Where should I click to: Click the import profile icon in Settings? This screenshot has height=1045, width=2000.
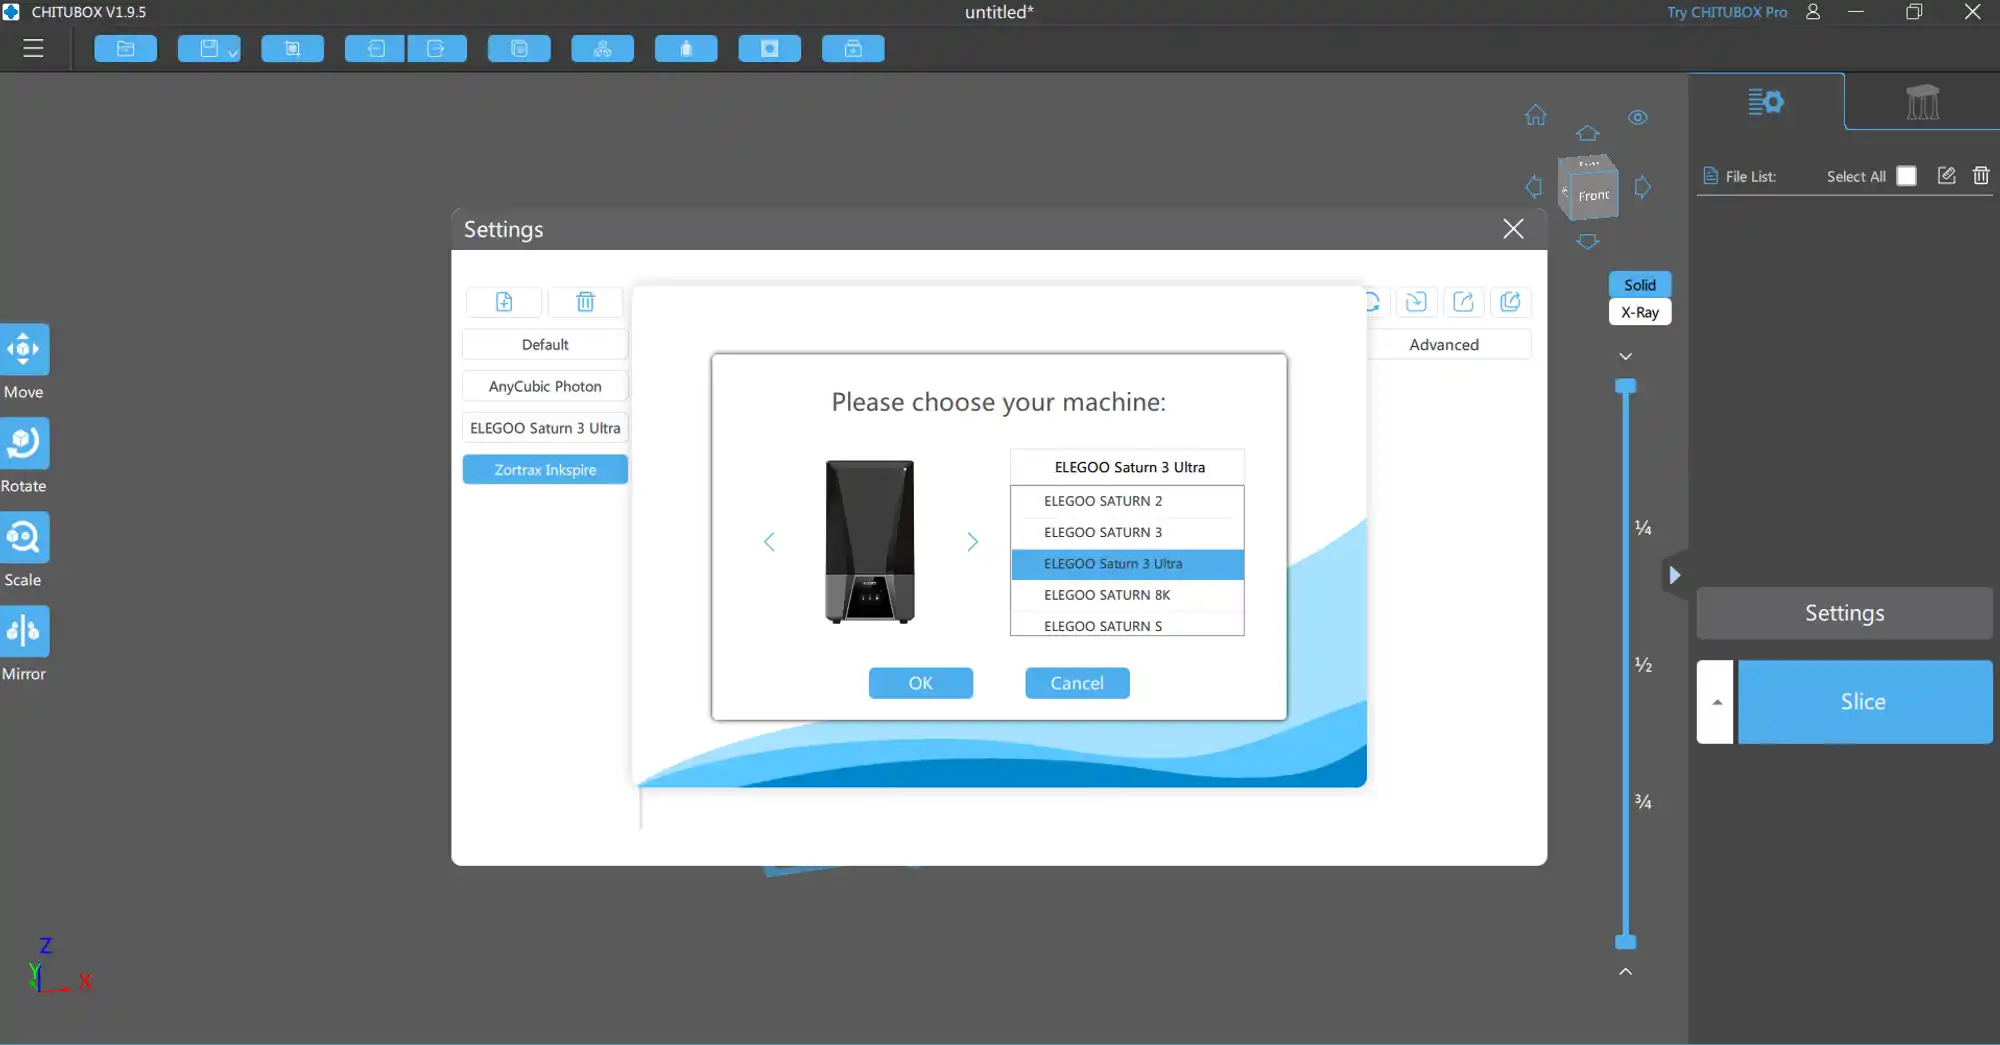click(1416, 301)
